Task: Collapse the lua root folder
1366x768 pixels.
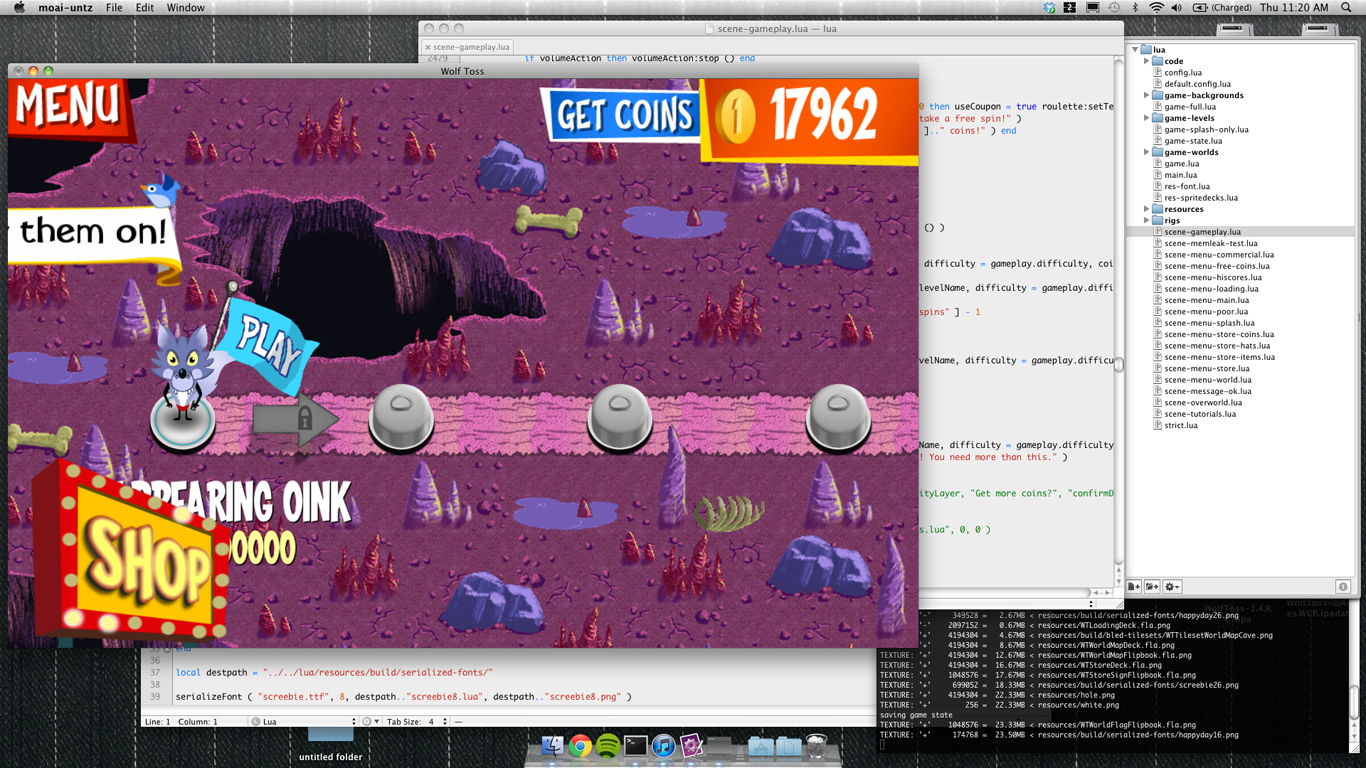Action: (x=1135, y=49)
